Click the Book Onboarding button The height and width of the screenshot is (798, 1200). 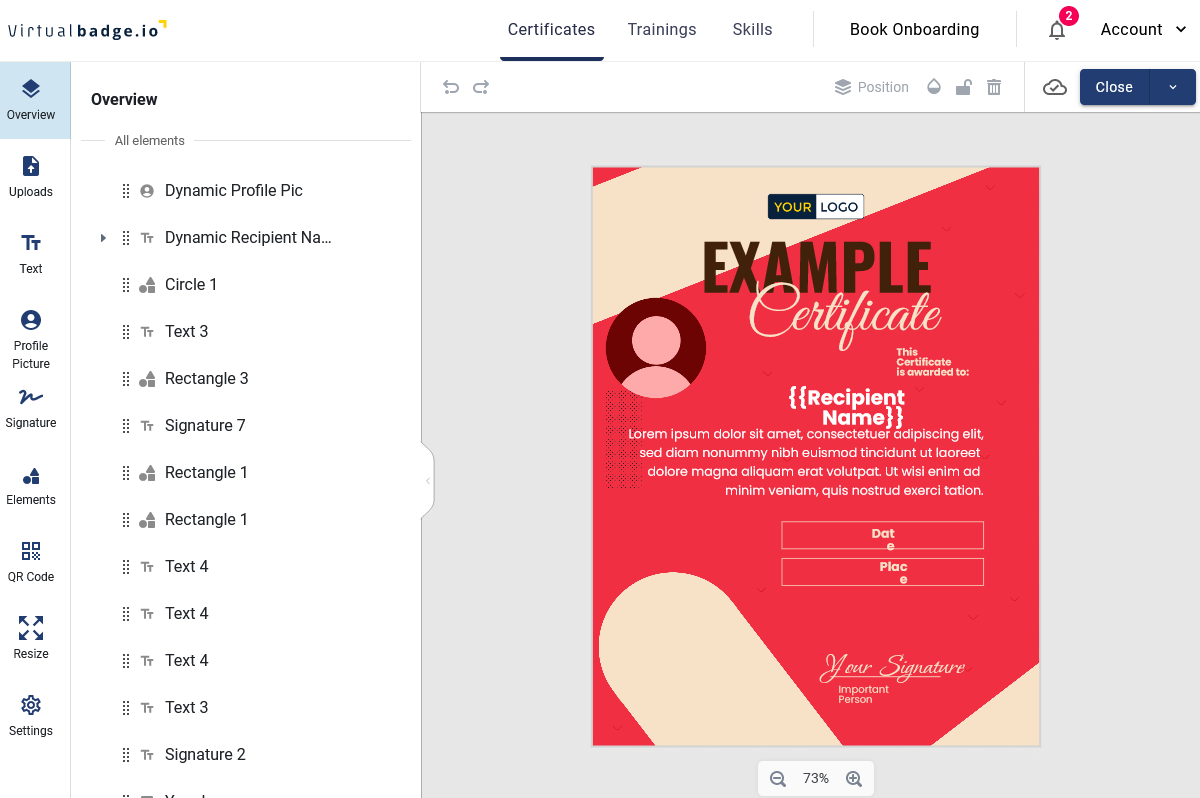coord(913,29)
